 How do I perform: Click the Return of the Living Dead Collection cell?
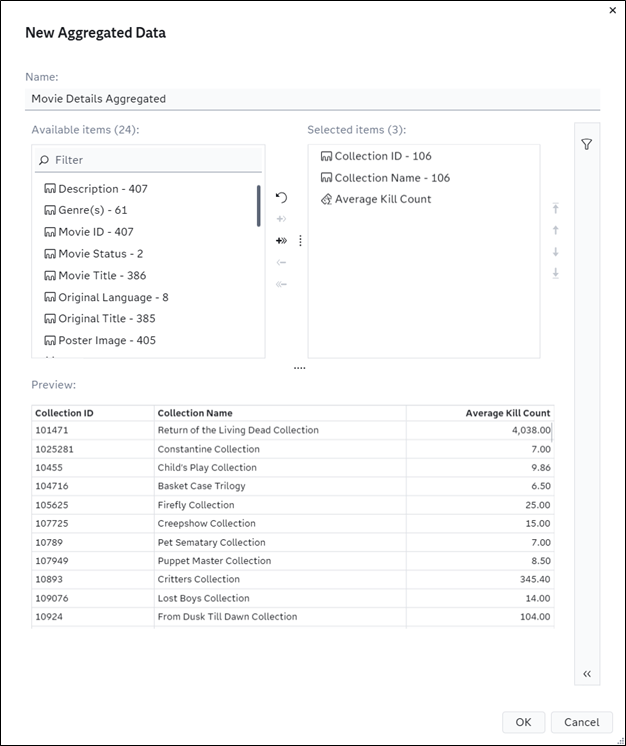pos(280,430)
